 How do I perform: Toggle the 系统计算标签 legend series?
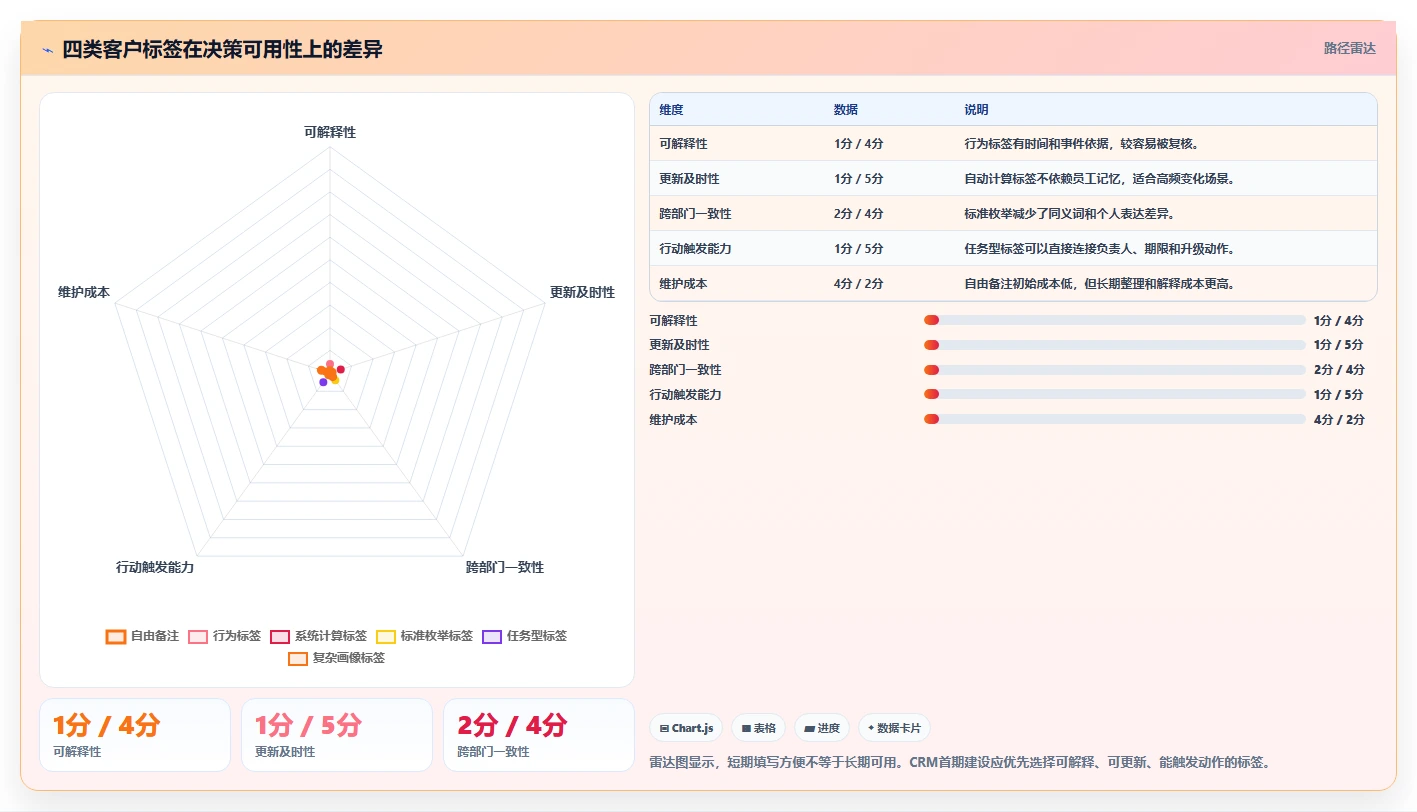pos(319,636)
